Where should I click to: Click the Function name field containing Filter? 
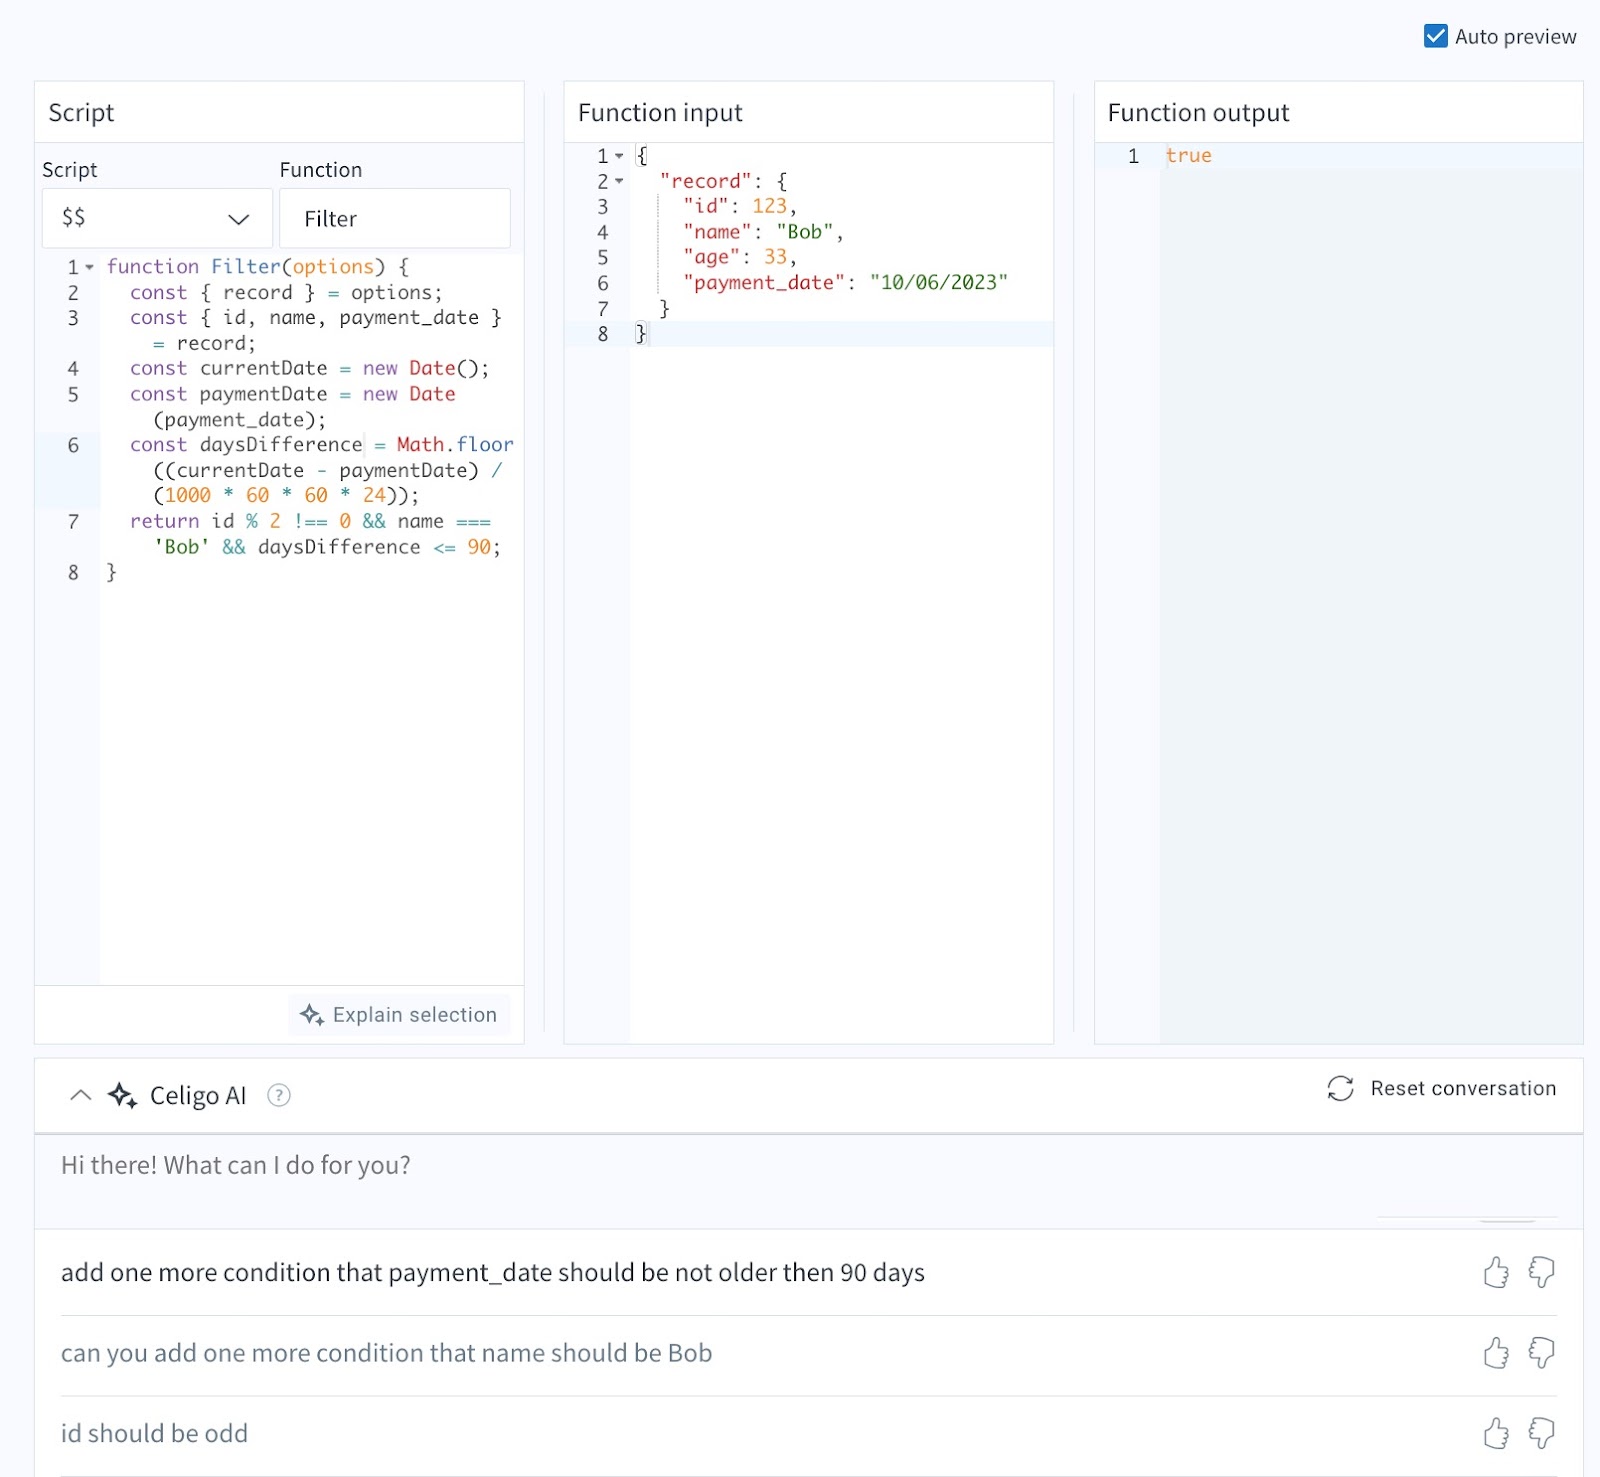click(x=394, y=218)
